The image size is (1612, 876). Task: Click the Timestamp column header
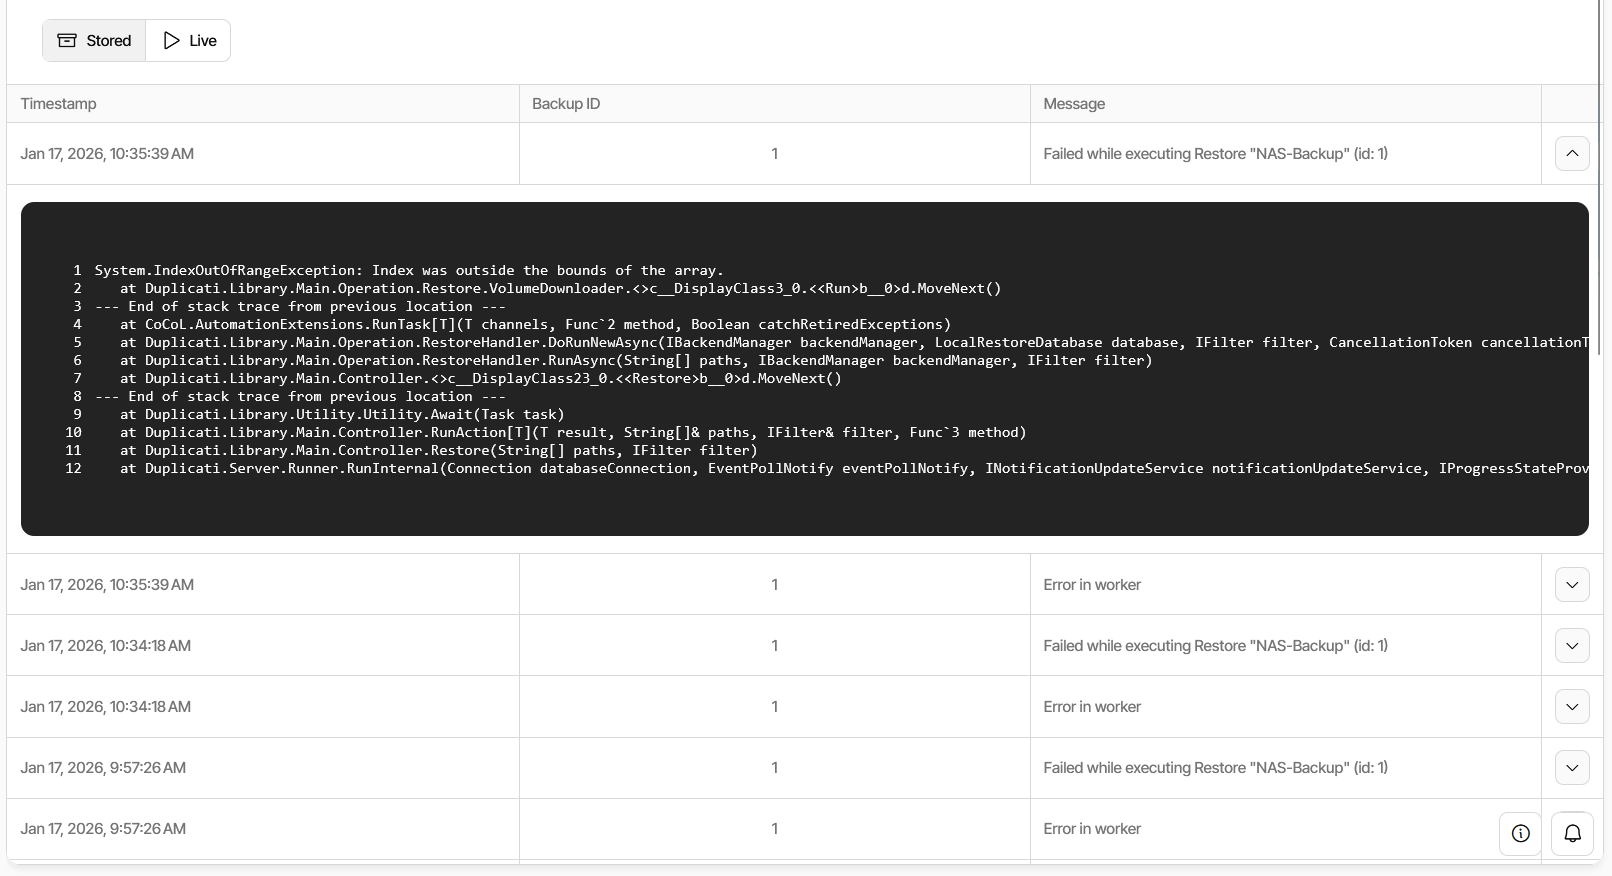(x=59, y=104)
